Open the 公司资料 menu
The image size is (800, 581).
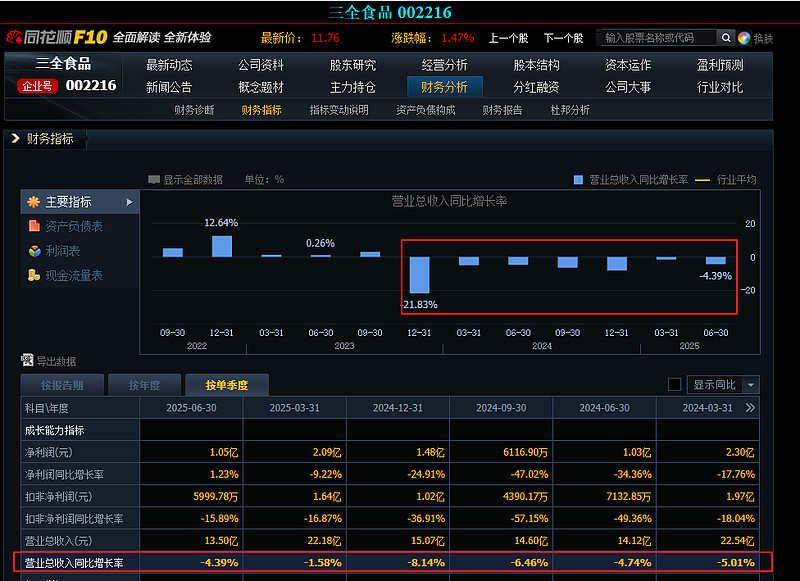[x=261, y=65]
